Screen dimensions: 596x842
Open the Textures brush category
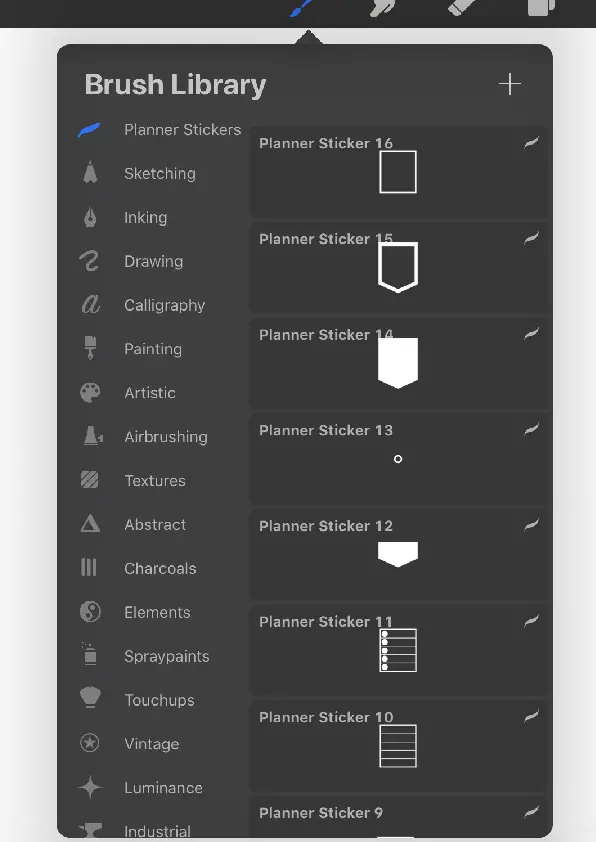pos(133,481)
